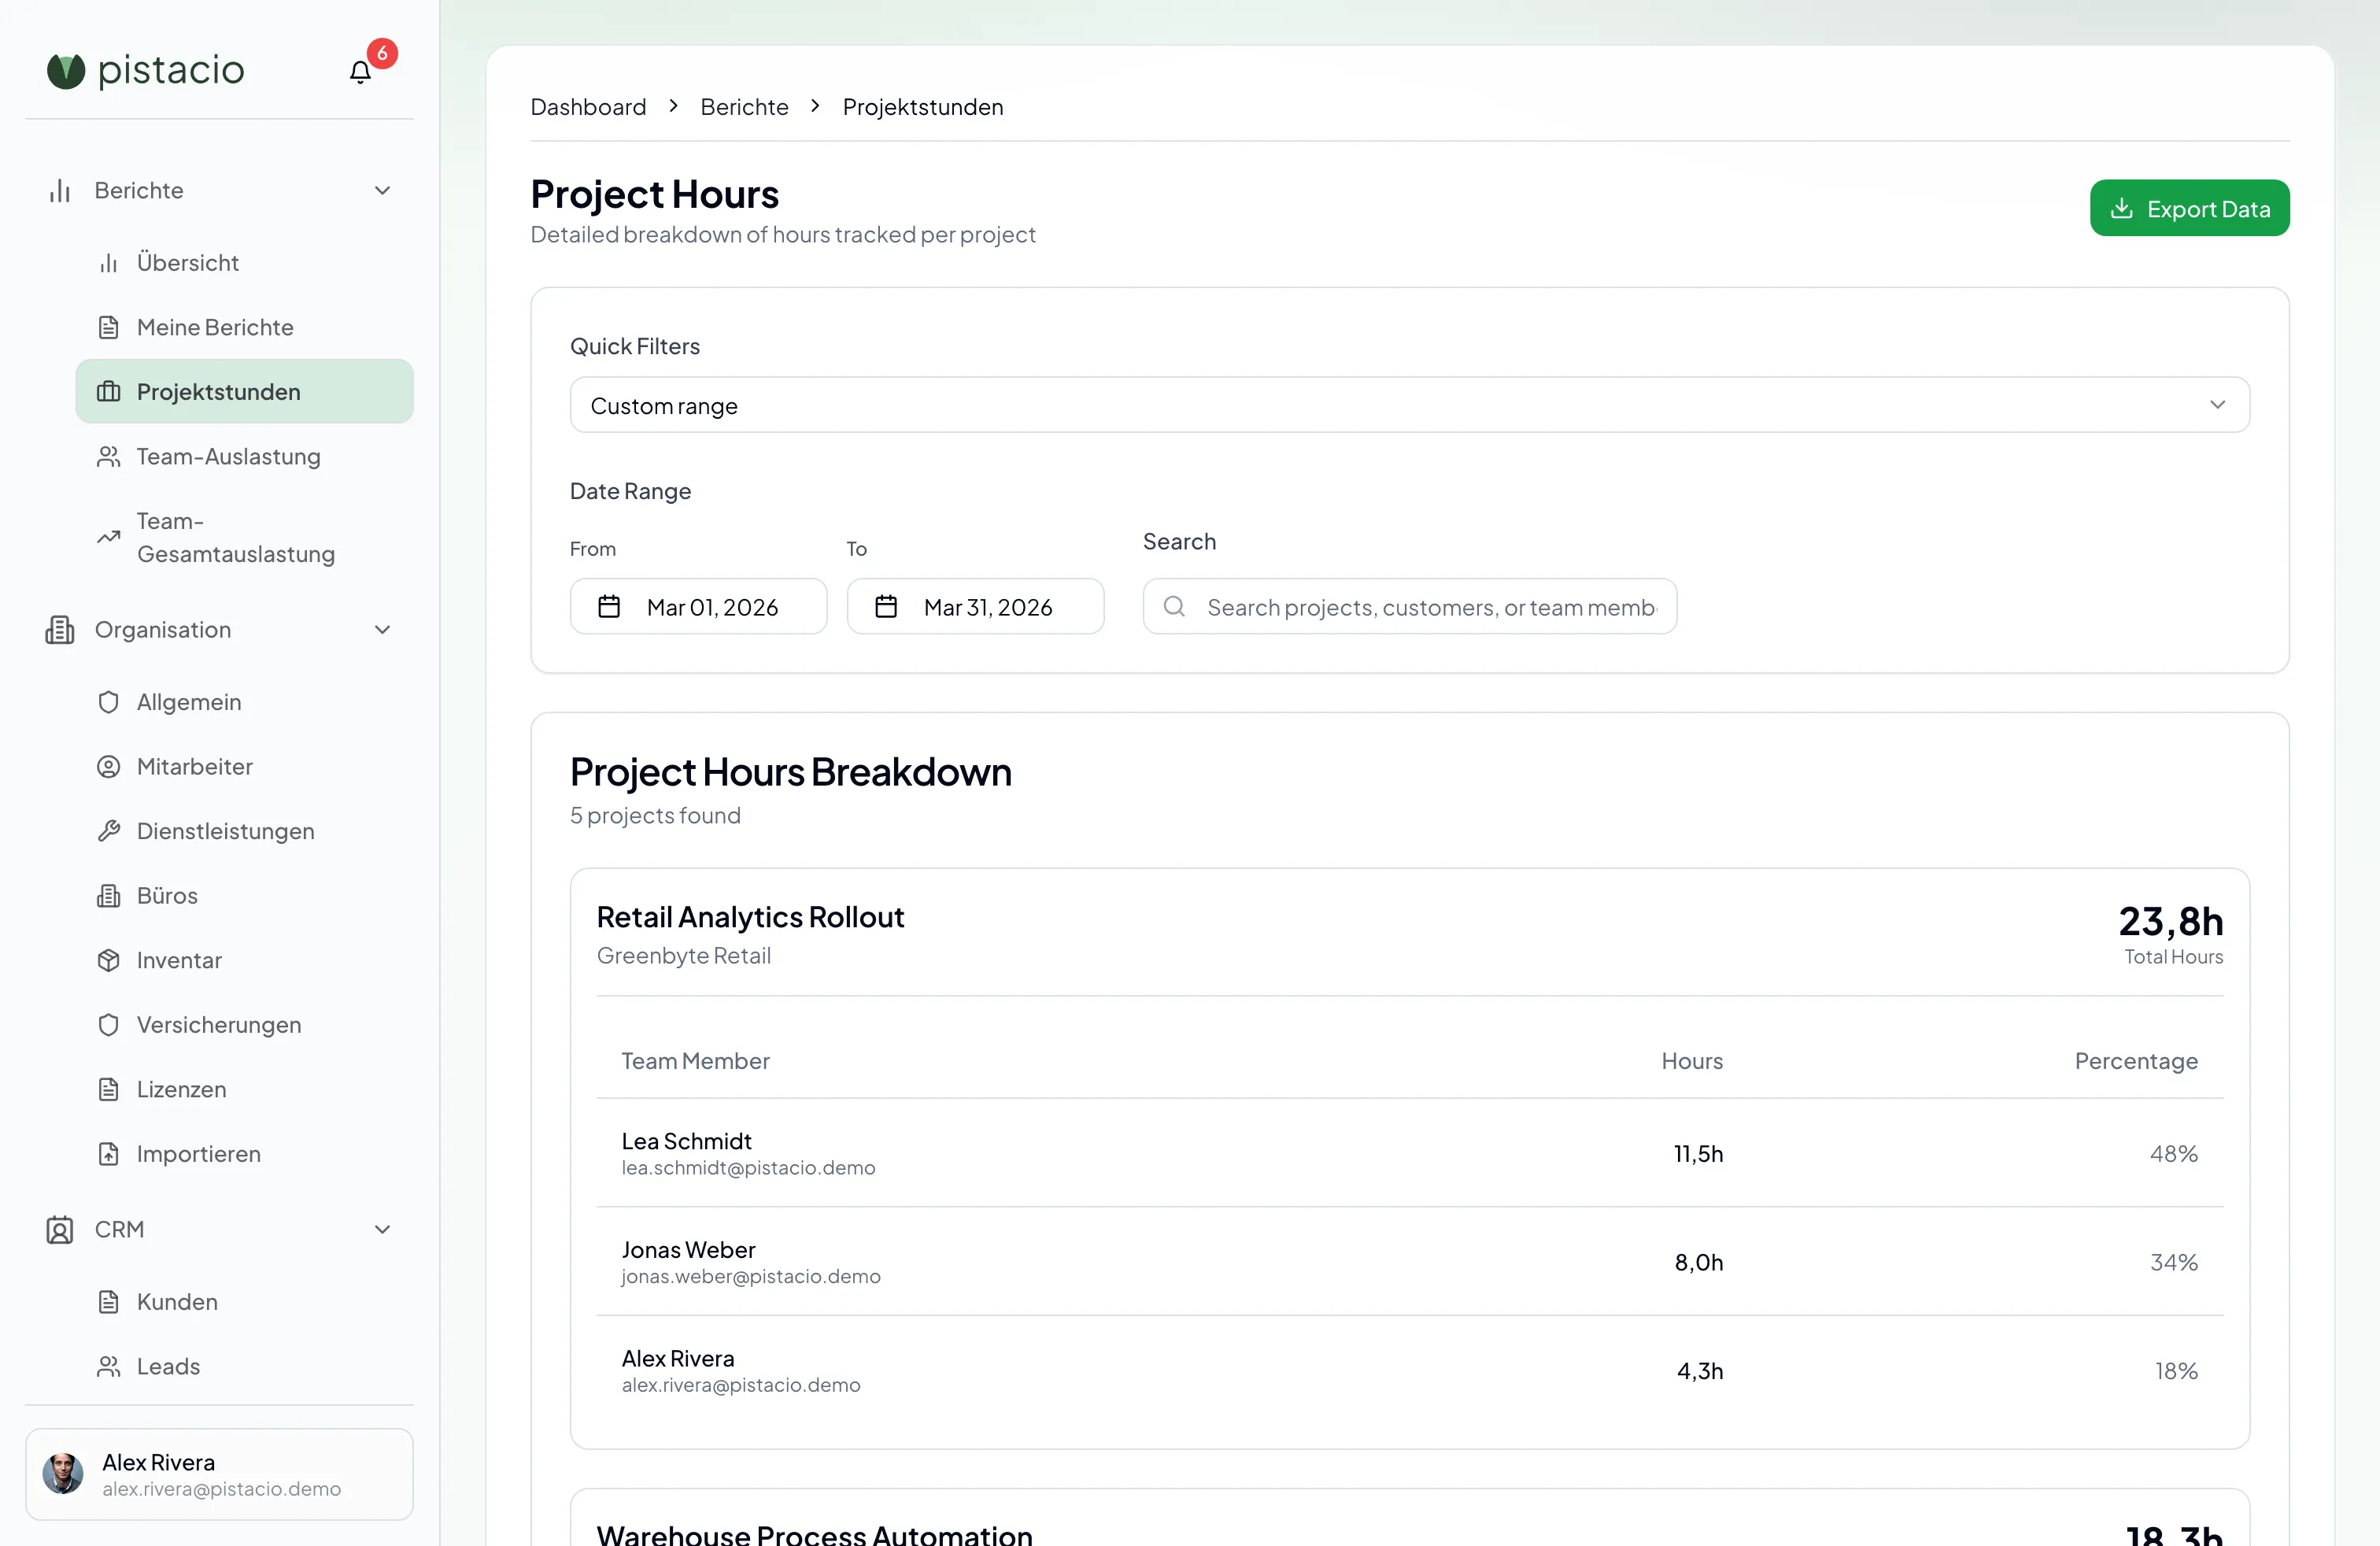Viewport: 2380px width, 1546px height.
Task: Go to Inventar
Action: 244,960
